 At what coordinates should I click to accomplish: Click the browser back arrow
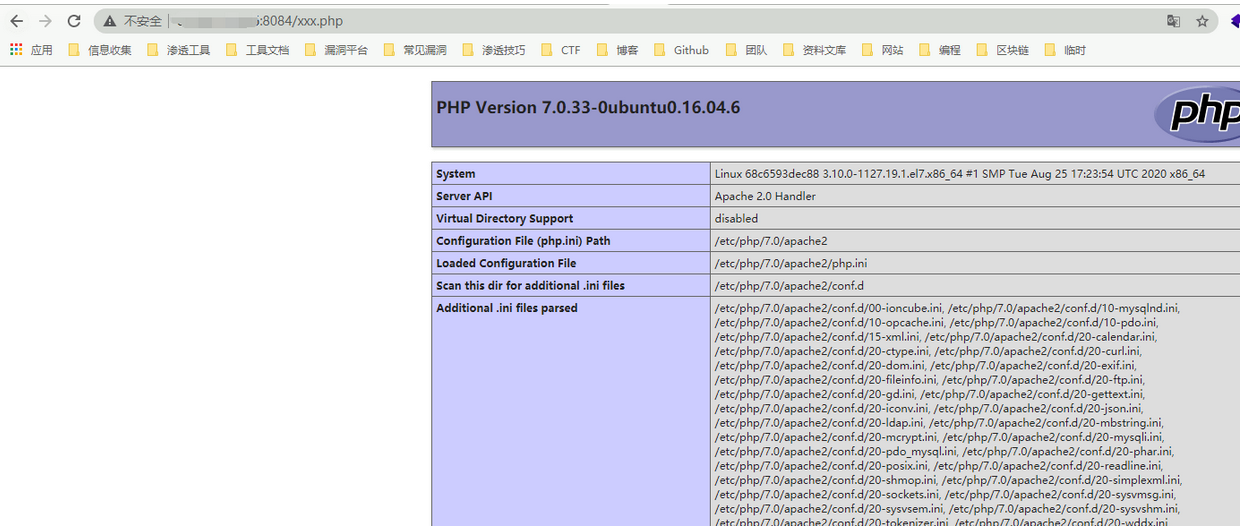(x=17, y=21)
